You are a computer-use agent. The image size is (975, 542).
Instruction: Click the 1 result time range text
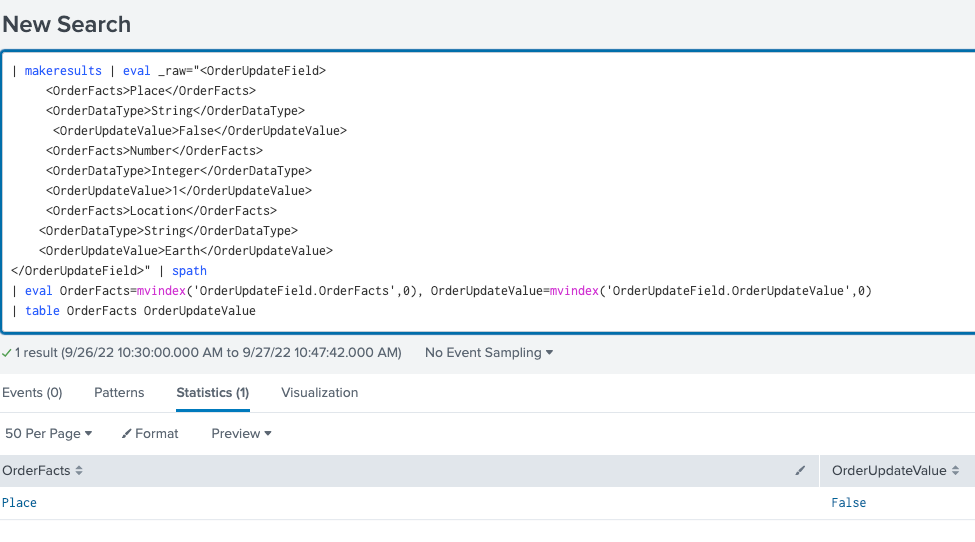(x=208, y=353)
